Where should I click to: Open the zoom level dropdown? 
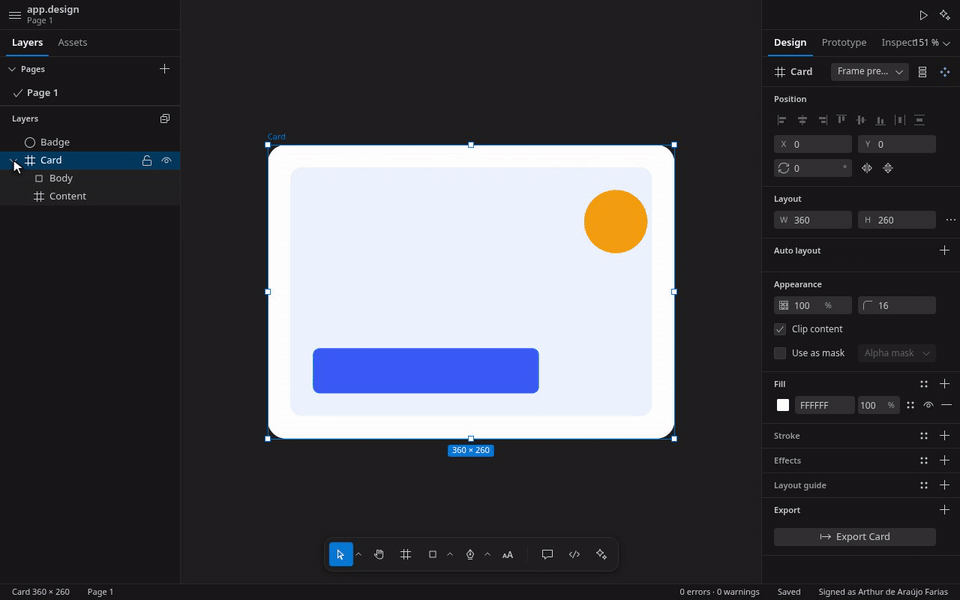pyautogui.click(x=934, y=42)
